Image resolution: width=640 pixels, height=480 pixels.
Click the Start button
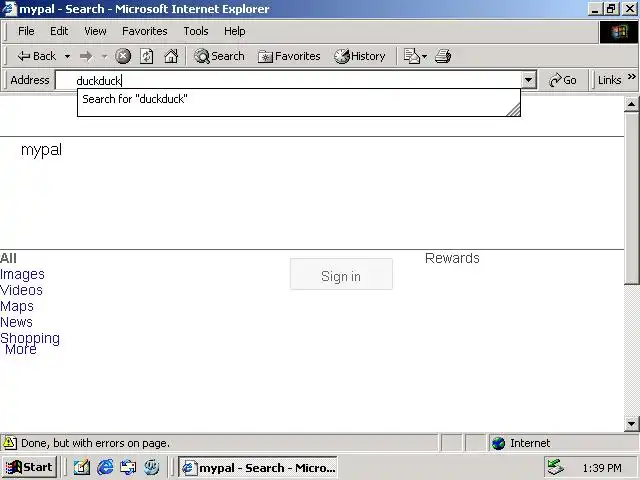click(29, 467)
